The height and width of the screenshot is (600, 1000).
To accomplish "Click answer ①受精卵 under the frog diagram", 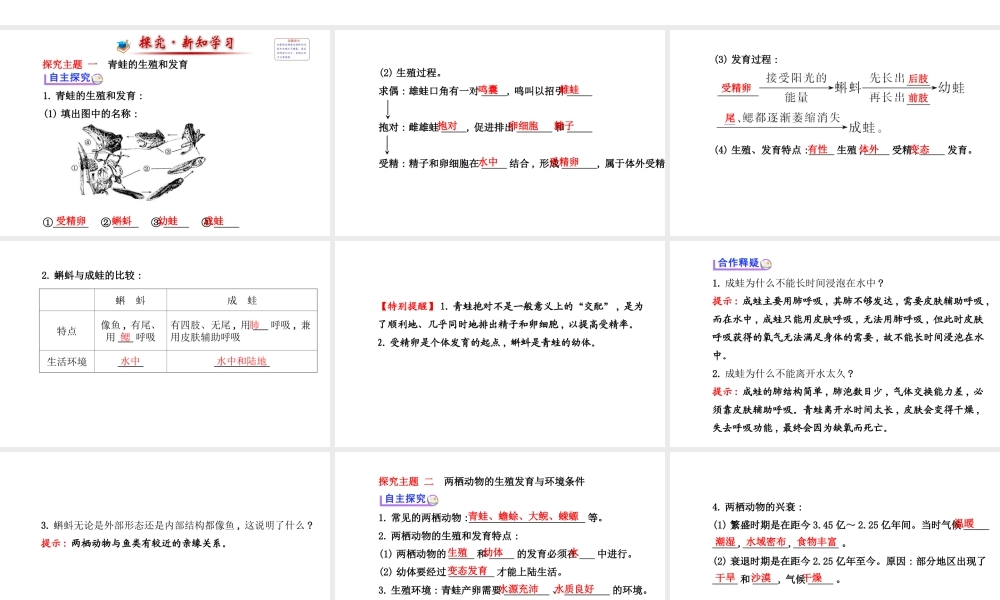I will coord(64,221).
